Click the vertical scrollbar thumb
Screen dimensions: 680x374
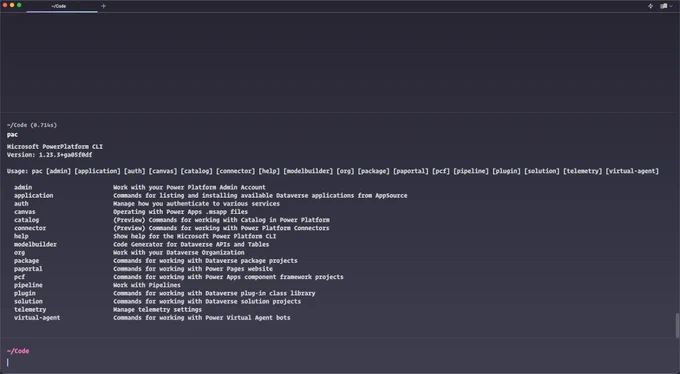click(x=677, y=325)
